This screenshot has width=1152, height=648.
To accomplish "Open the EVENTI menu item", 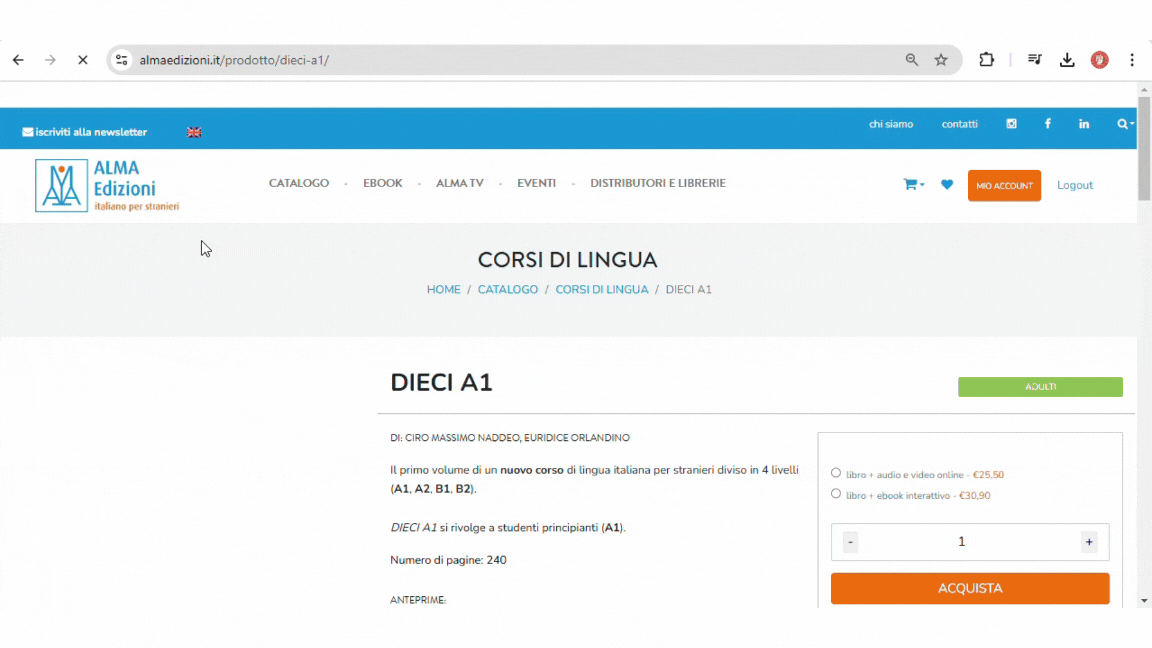I will point(536,183).
